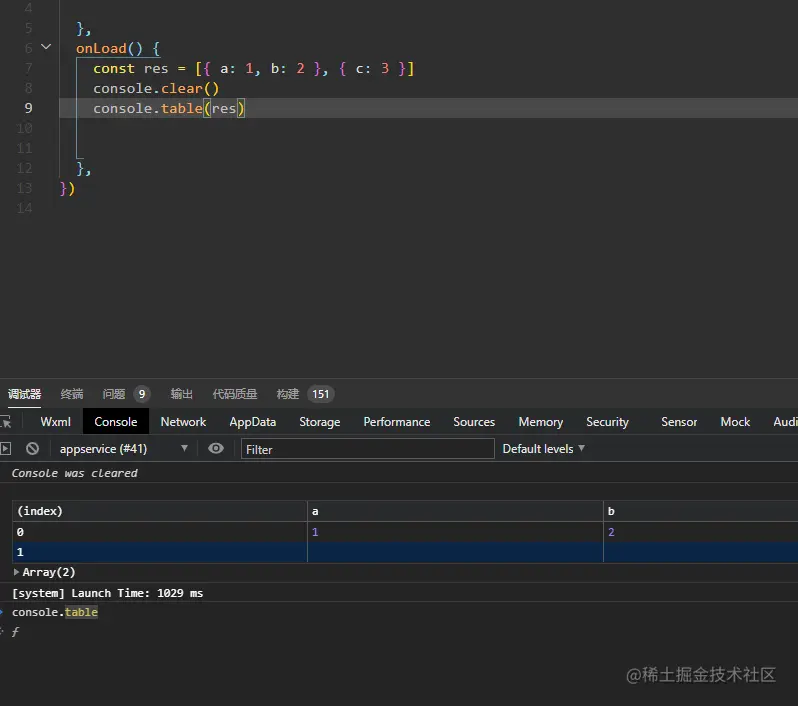
Task: Open the 终端 panel tab
Action: point(72,394)
